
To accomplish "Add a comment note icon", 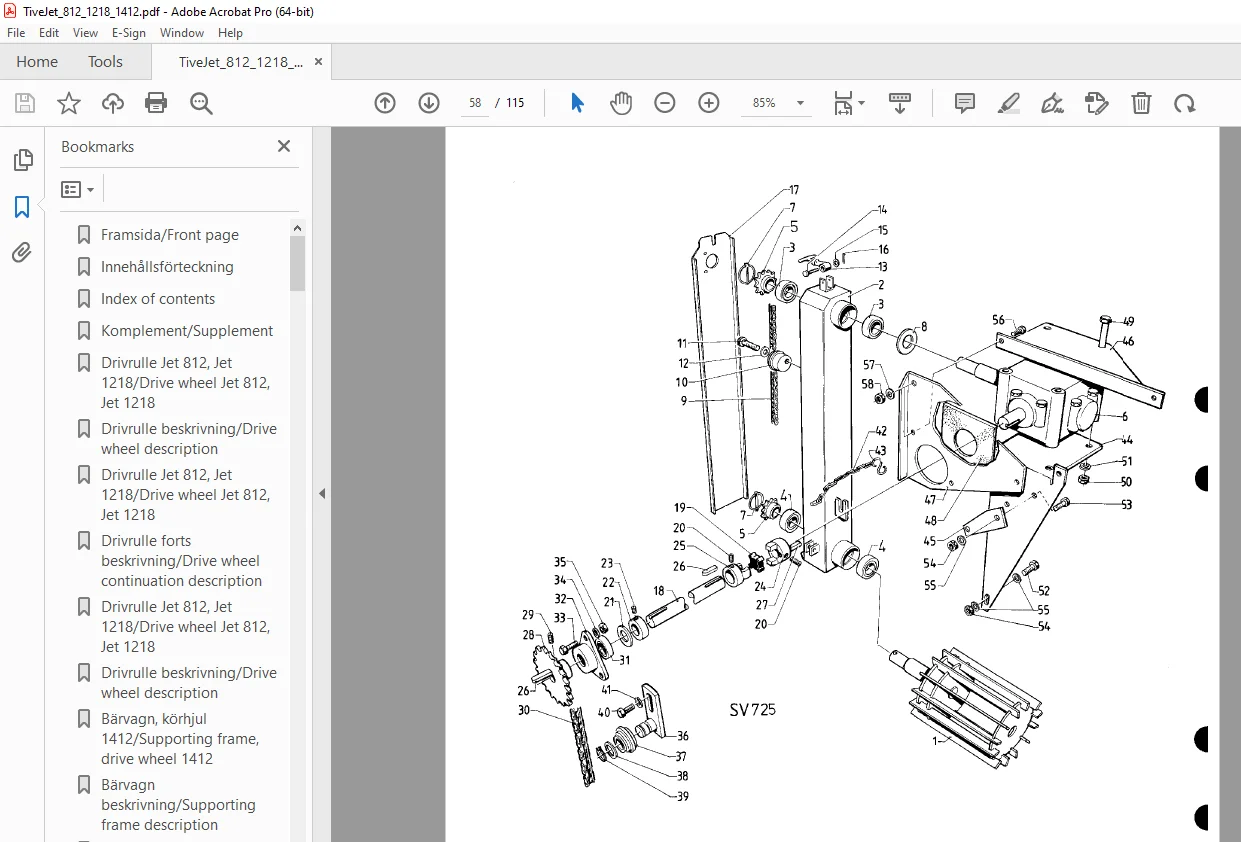I will point(965,103).
